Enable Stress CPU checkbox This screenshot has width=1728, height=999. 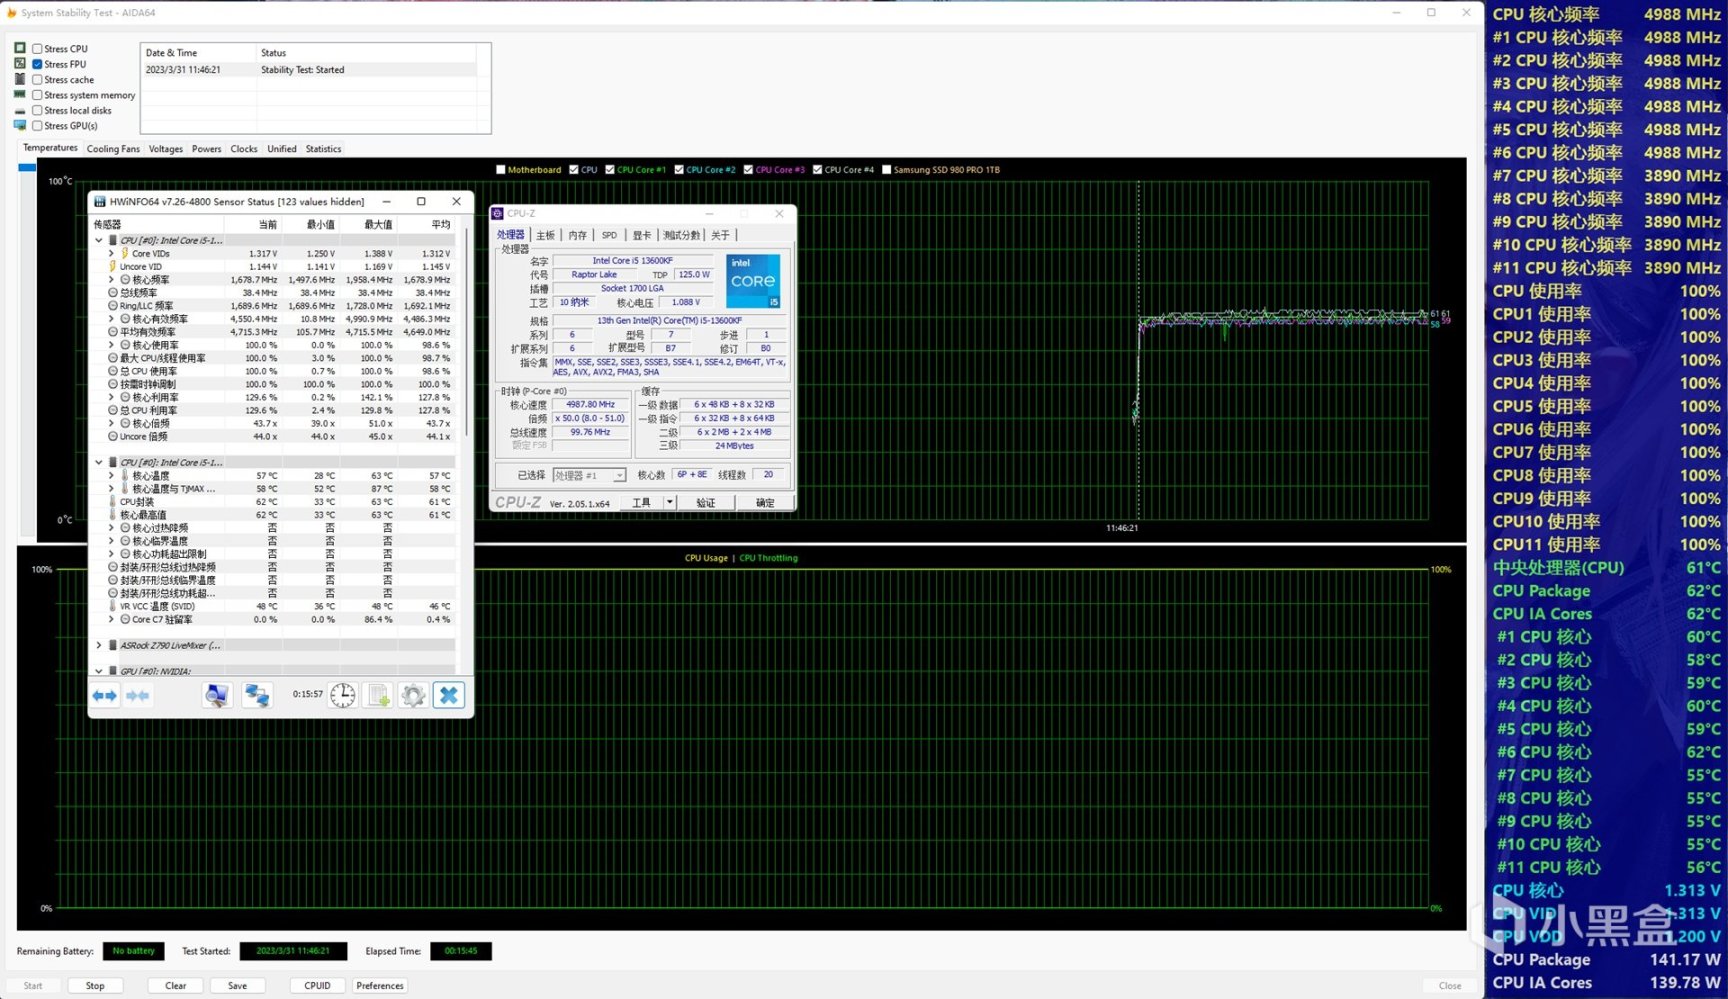click(37, 48)
